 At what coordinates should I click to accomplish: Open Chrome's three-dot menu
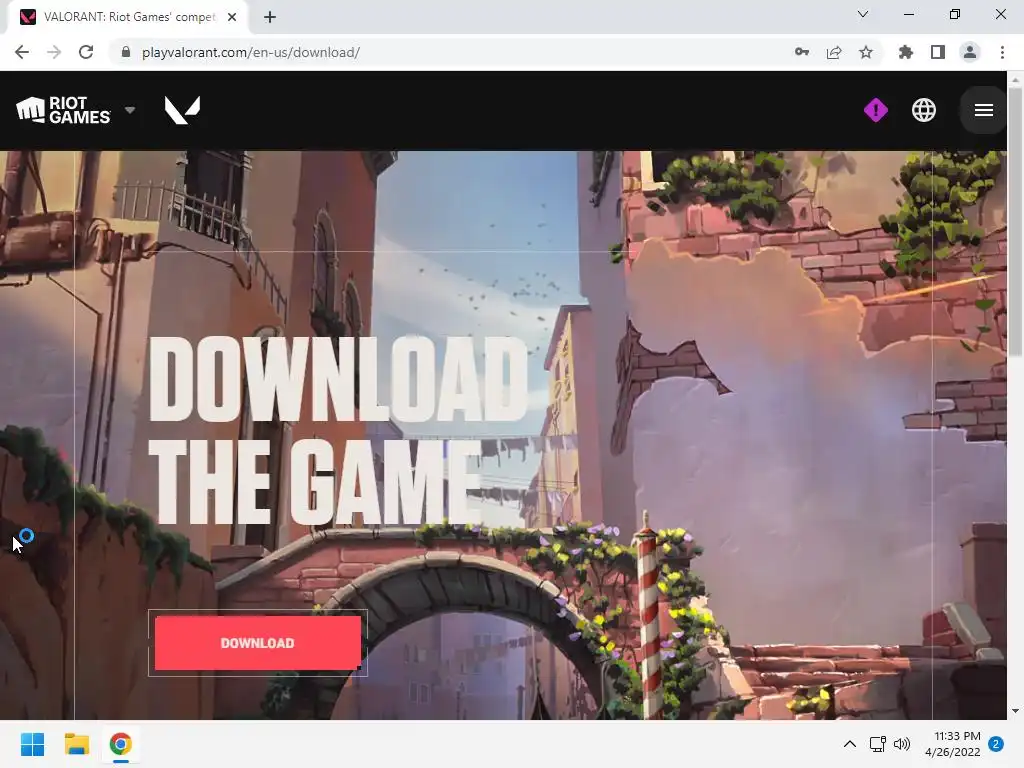tap(1002, 52)
